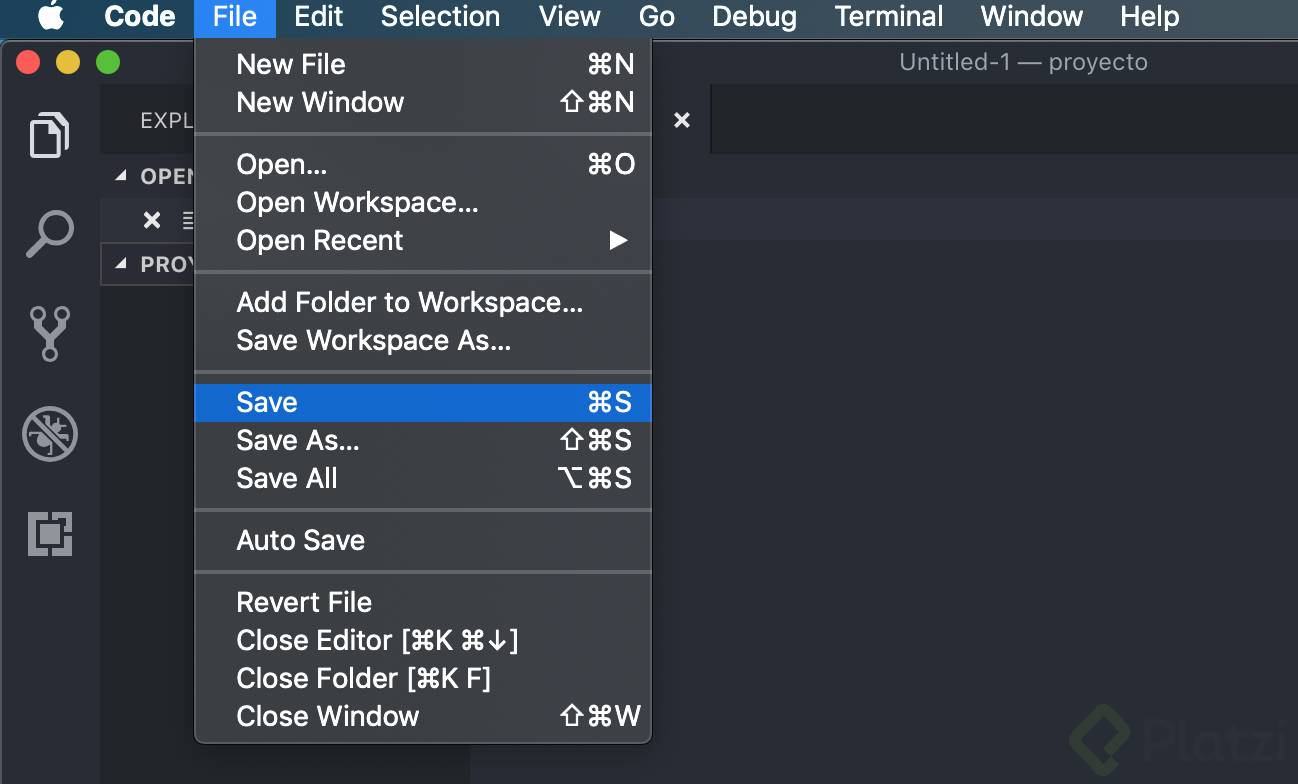Select Open Workspace... menu item
1298x784 pixels.
[x=423, y=202]
